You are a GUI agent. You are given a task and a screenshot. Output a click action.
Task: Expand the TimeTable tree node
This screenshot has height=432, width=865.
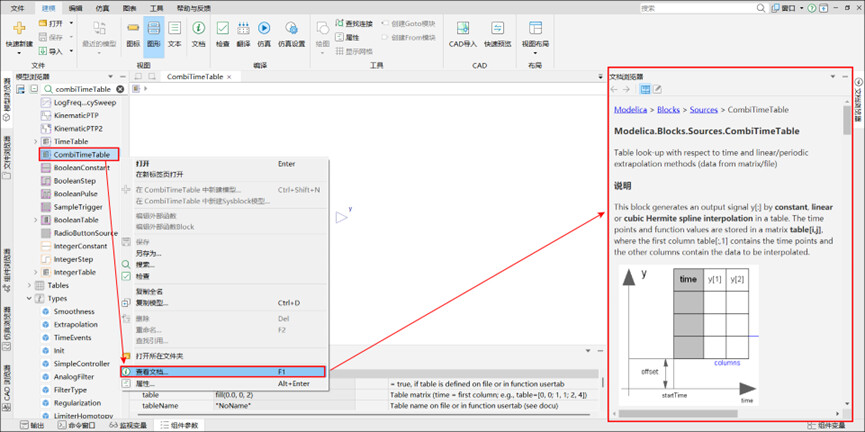pos(36,142)
